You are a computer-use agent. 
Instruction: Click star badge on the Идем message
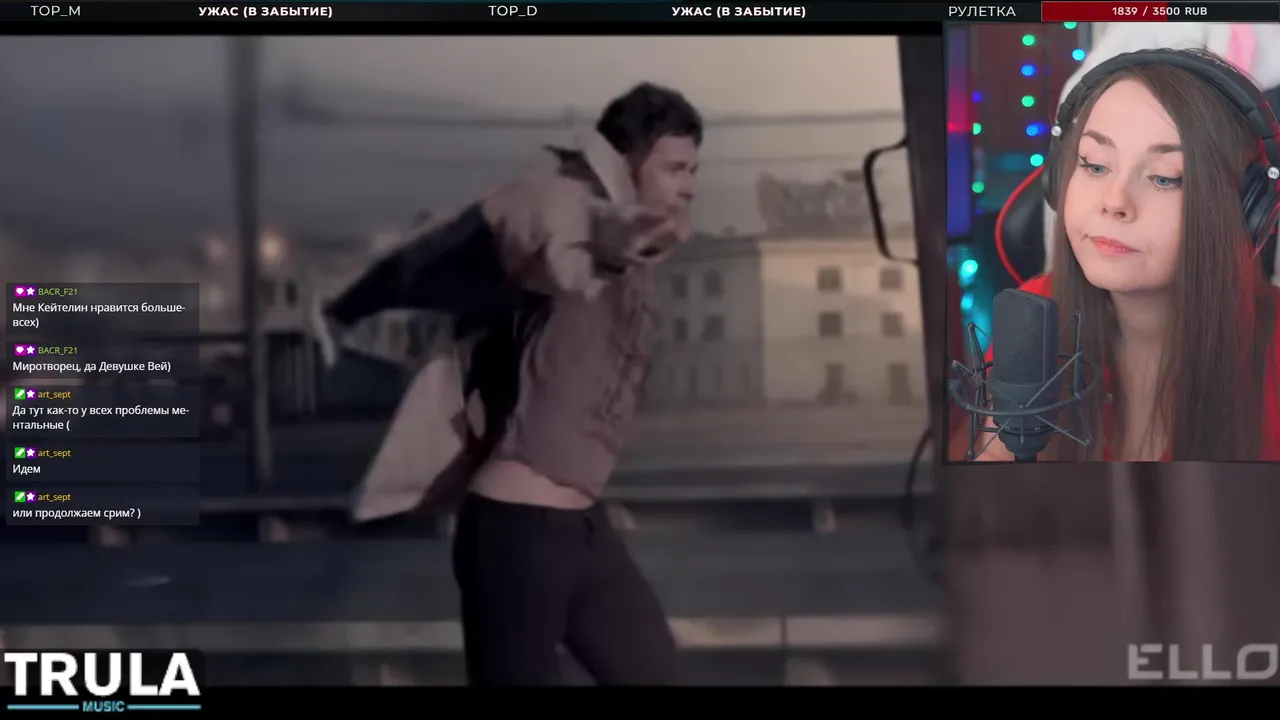pyautogui.click(x=30, y=453)
